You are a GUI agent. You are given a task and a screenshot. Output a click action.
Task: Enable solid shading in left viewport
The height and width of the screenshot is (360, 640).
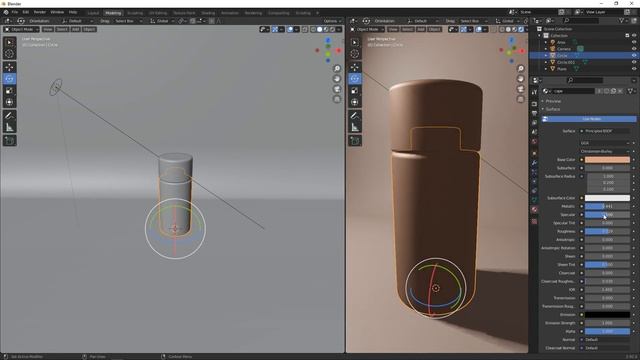(320, 29)
